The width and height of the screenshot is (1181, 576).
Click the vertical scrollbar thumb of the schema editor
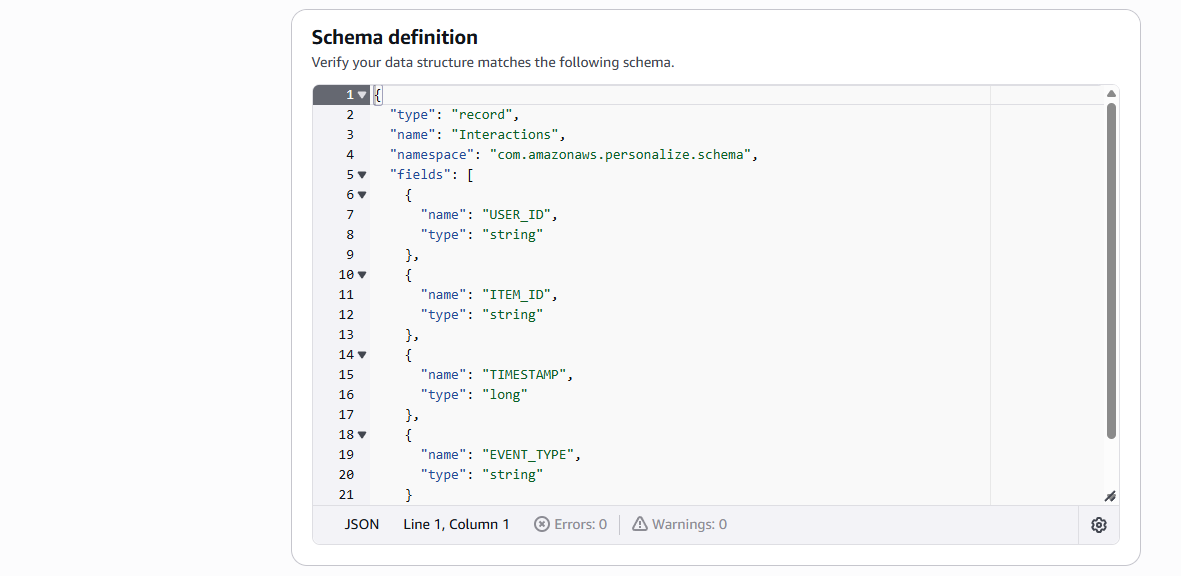(x=1111, y=270)
